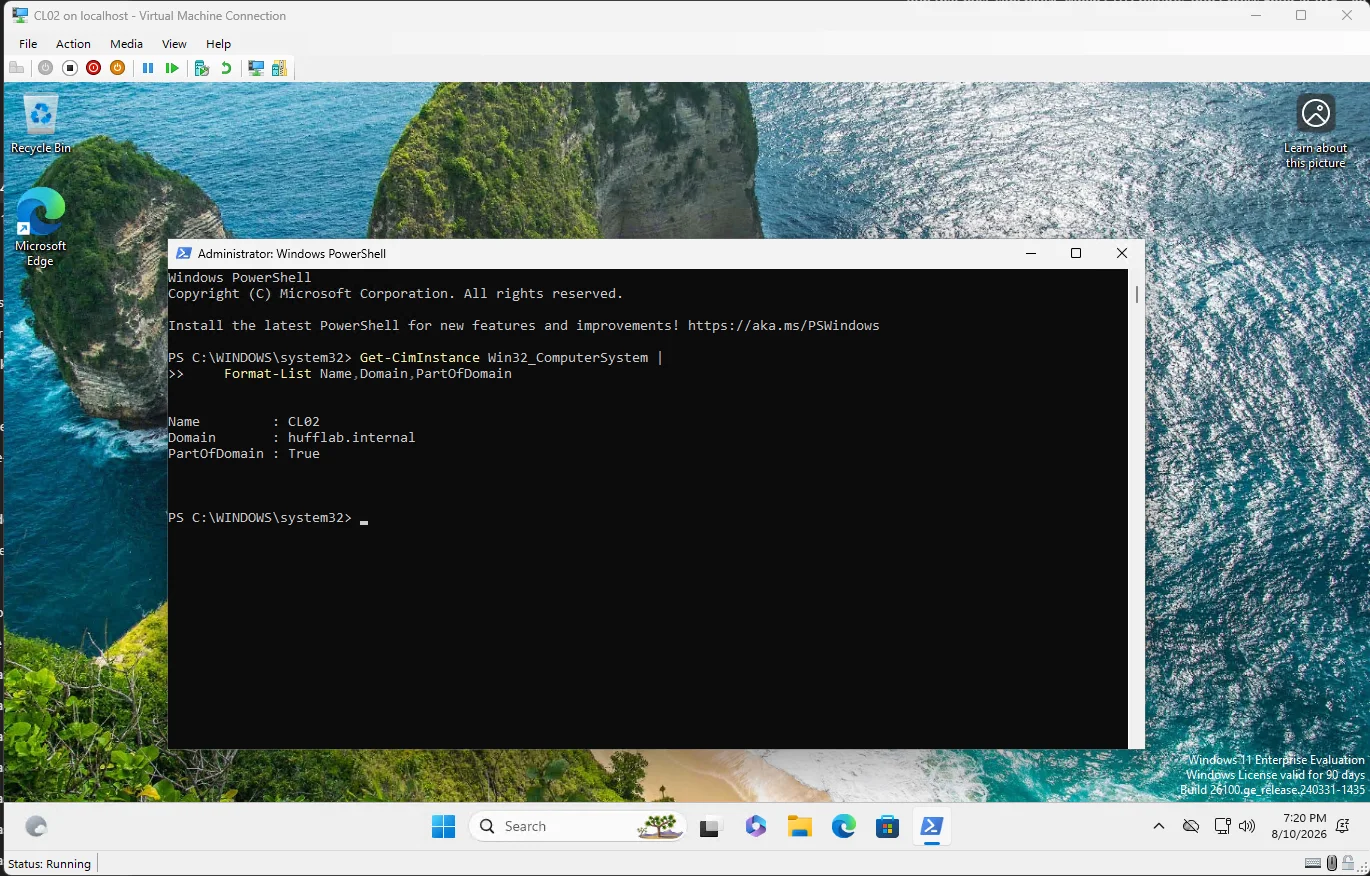
Task: Minimize the PowerShell window
Action: 1031,253
